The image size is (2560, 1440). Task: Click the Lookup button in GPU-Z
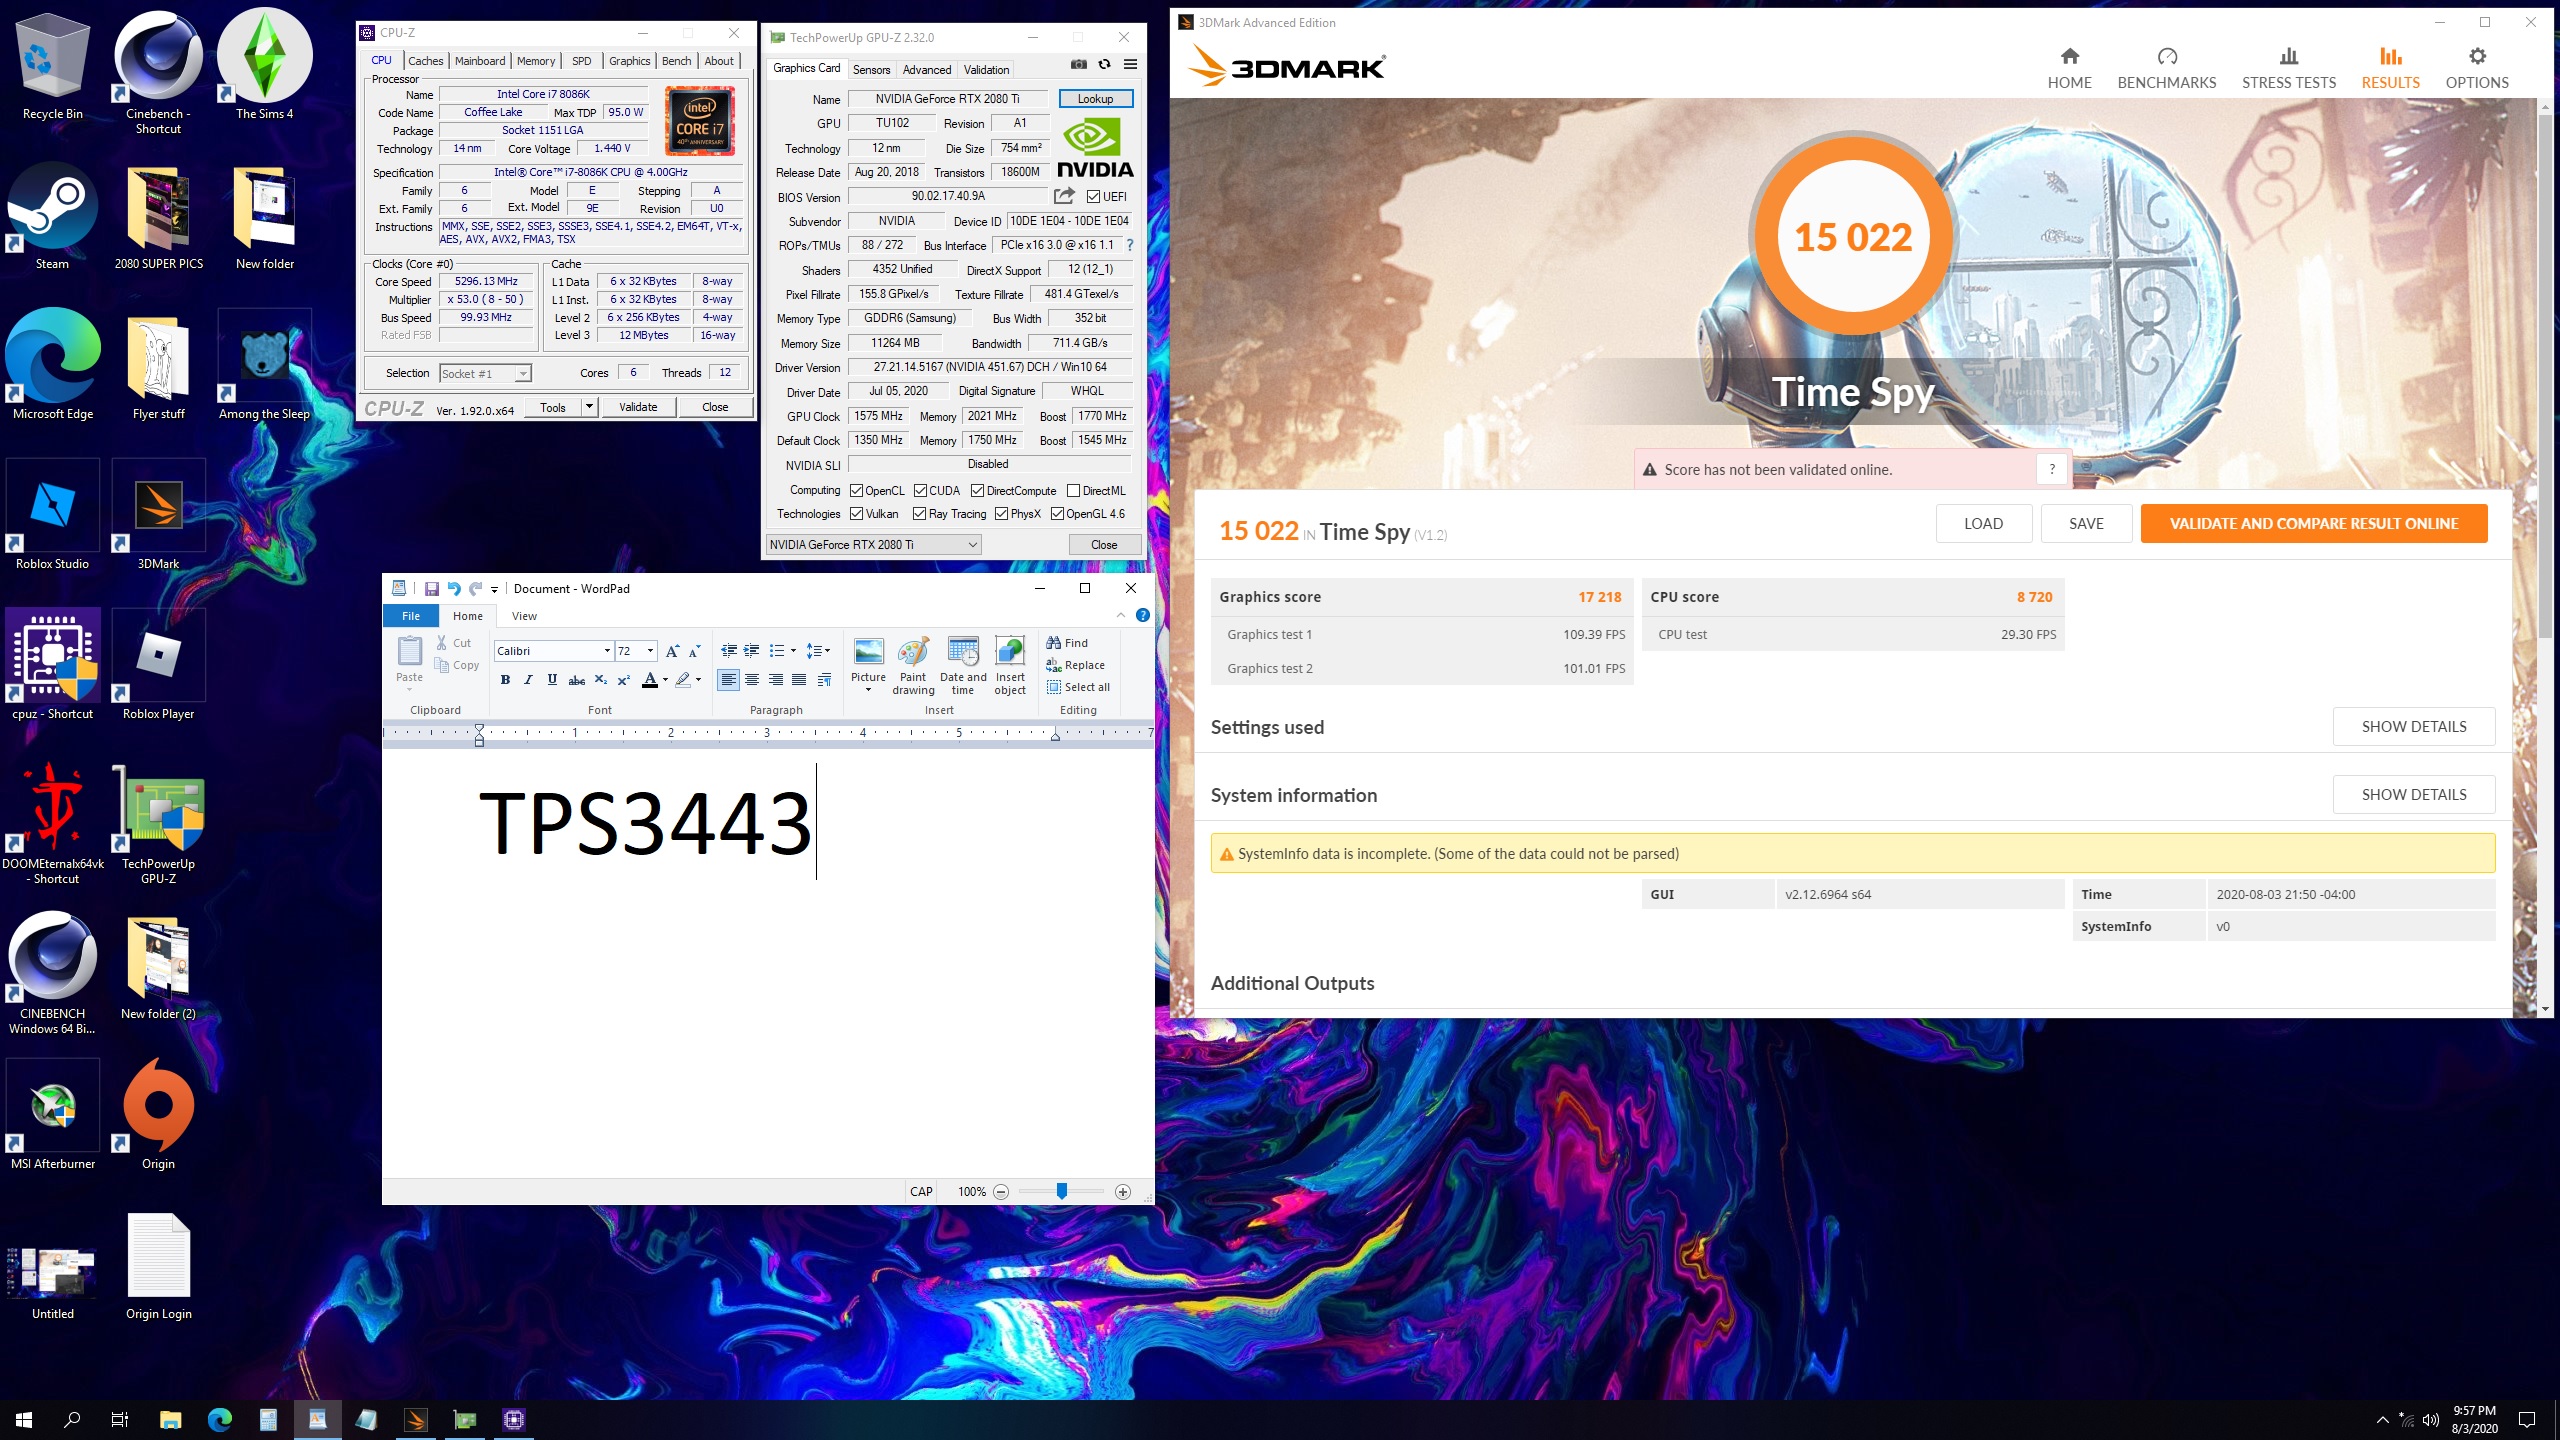(1095, 99)
